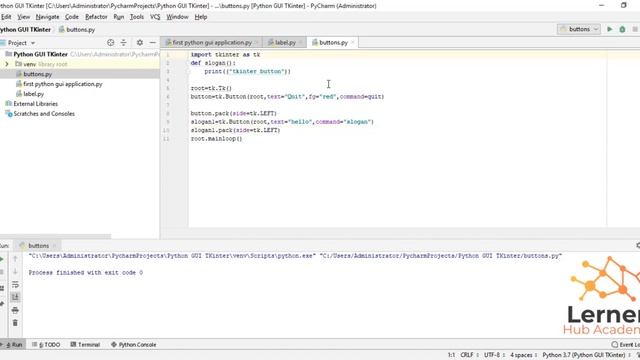Restore the PyCharm window size
Image resolution: width=640 pixels, height=360 pixels.
[x=623, y=5]
